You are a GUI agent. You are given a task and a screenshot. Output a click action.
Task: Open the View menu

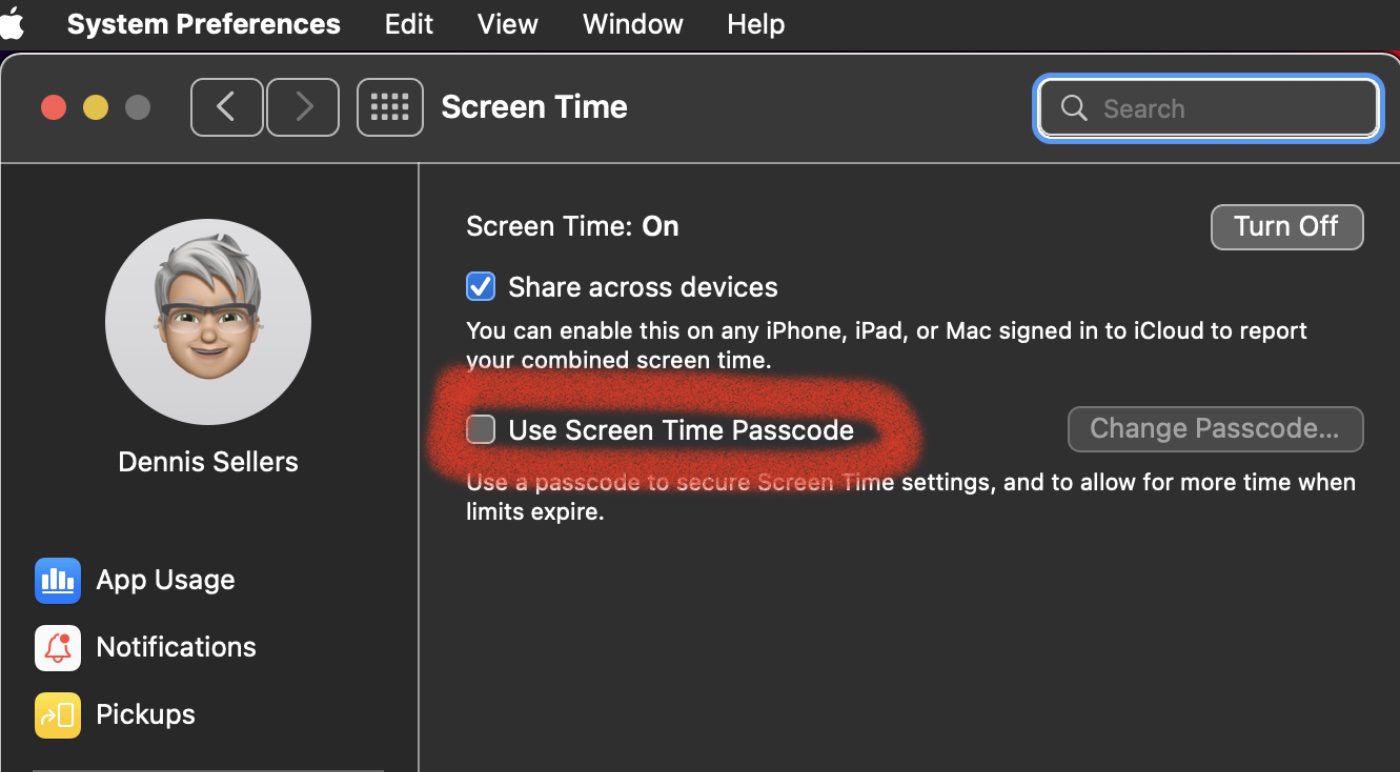(x=508, y=24)
